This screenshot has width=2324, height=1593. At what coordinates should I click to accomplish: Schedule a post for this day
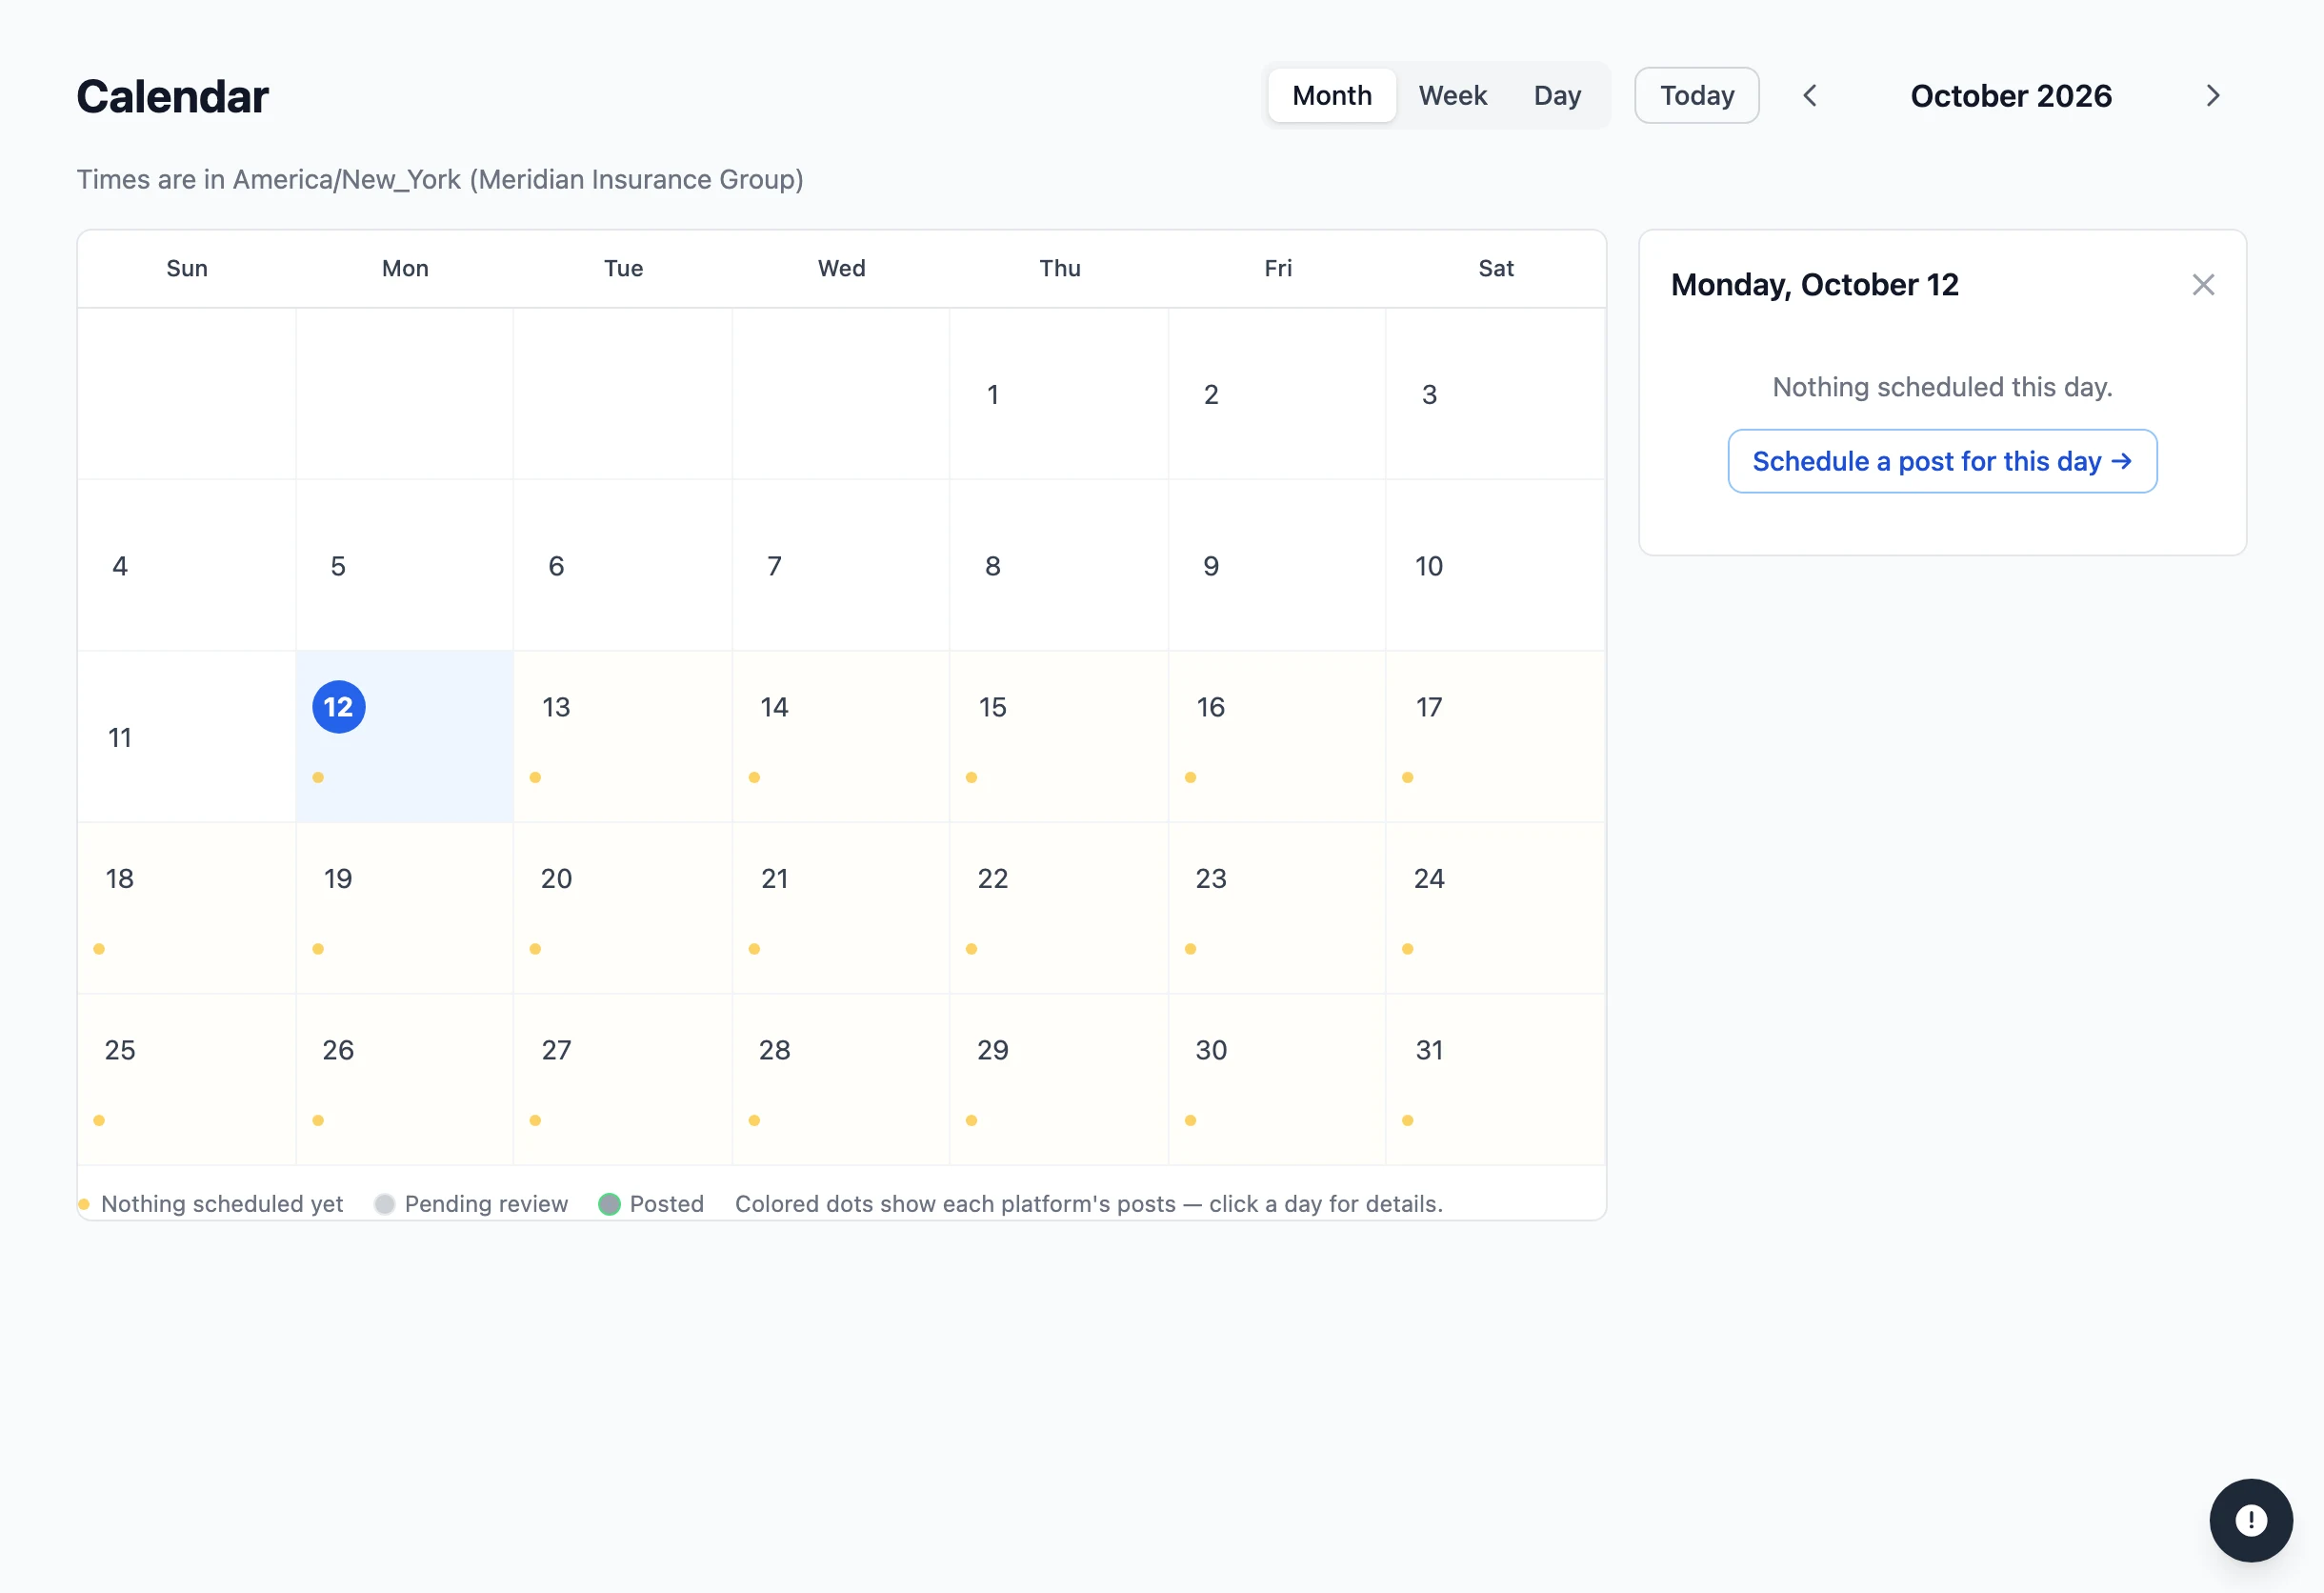[1942, 461]
